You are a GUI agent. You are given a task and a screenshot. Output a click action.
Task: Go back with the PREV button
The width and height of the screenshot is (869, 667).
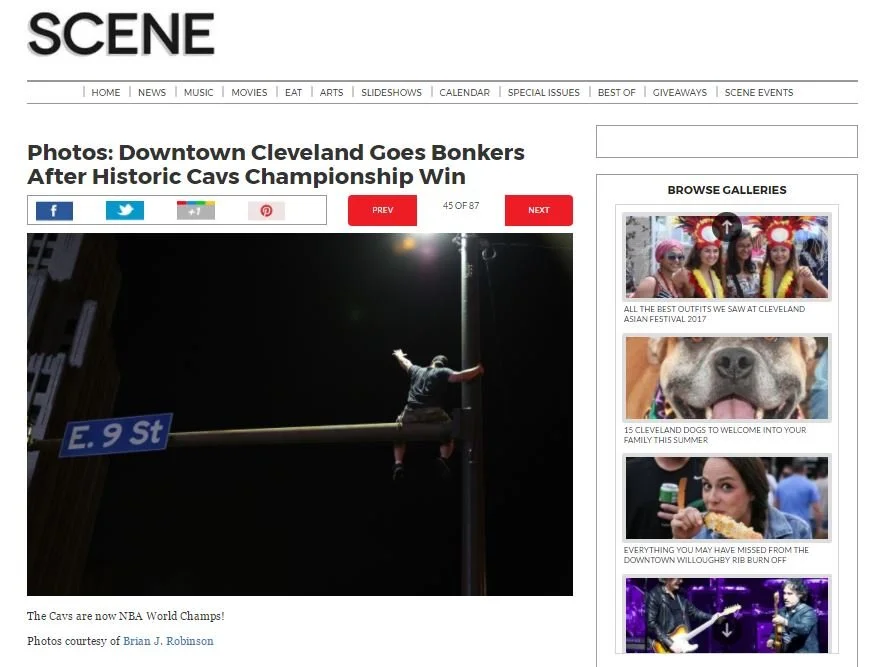pyautogui.click(x=382, y=210)
